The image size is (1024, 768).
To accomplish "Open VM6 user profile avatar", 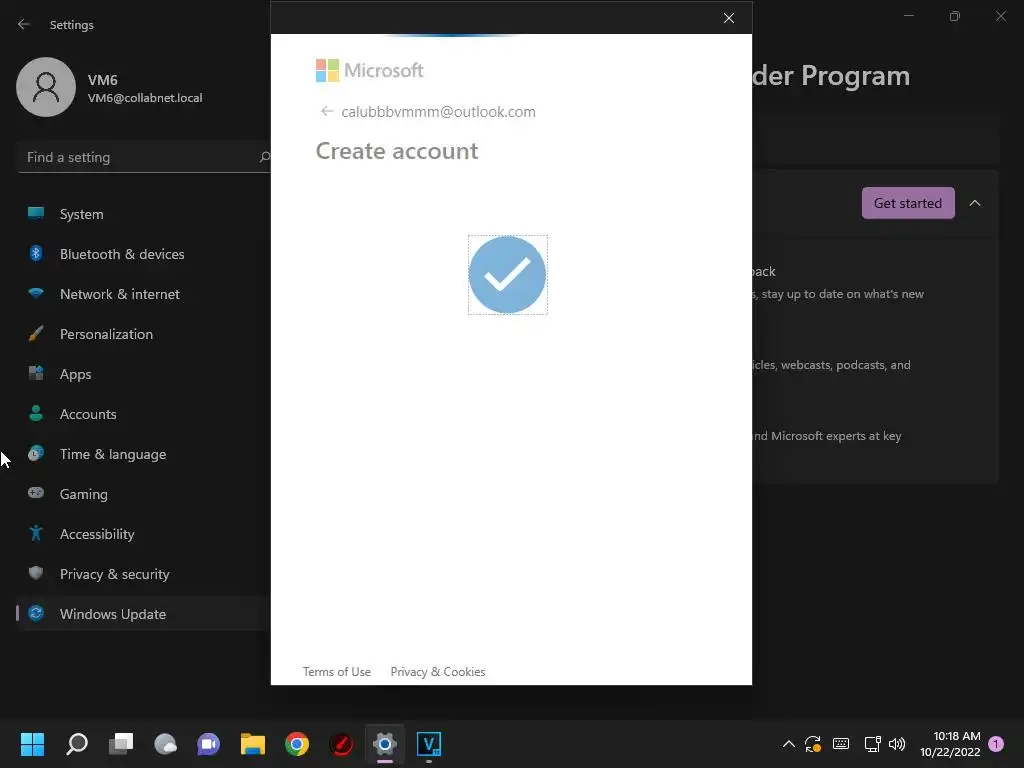I will (x=46, y=87).
